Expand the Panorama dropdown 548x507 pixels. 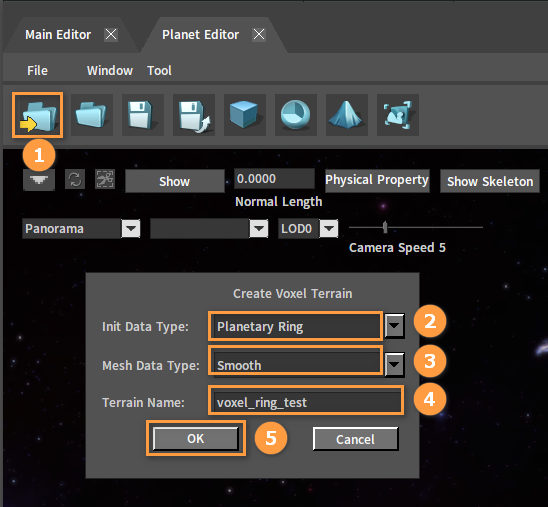click(x=131, y=229)
